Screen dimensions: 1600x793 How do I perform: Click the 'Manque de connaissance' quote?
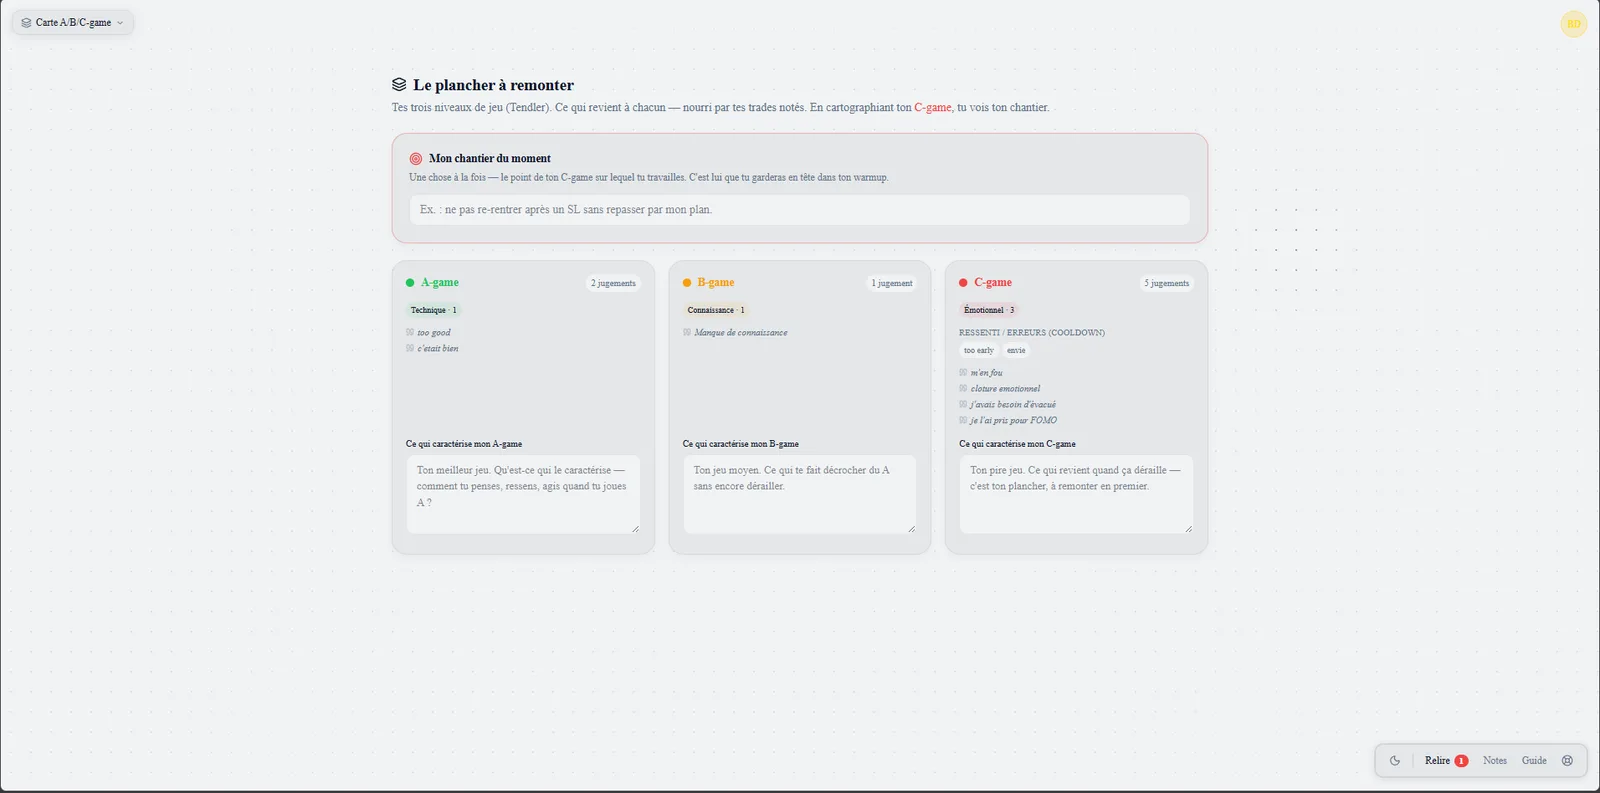click(741, 333)
